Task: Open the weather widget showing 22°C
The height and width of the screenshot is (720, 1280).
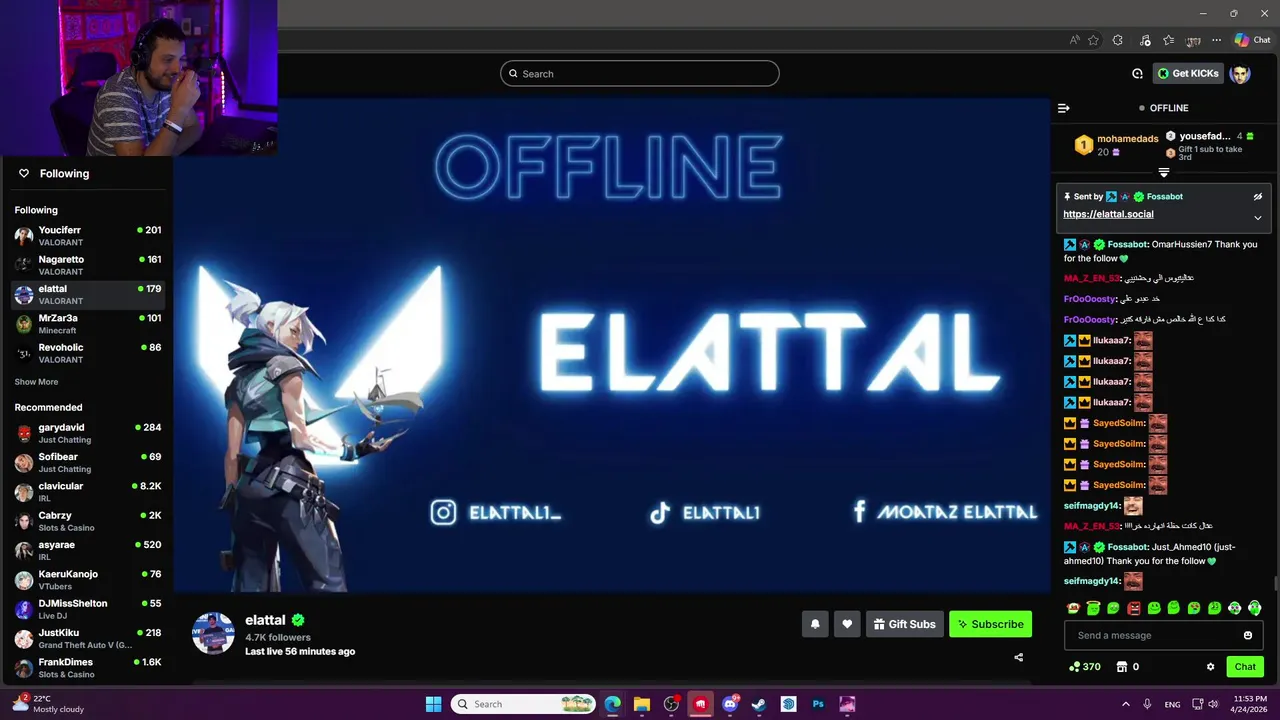Action: tap(47, 704)
